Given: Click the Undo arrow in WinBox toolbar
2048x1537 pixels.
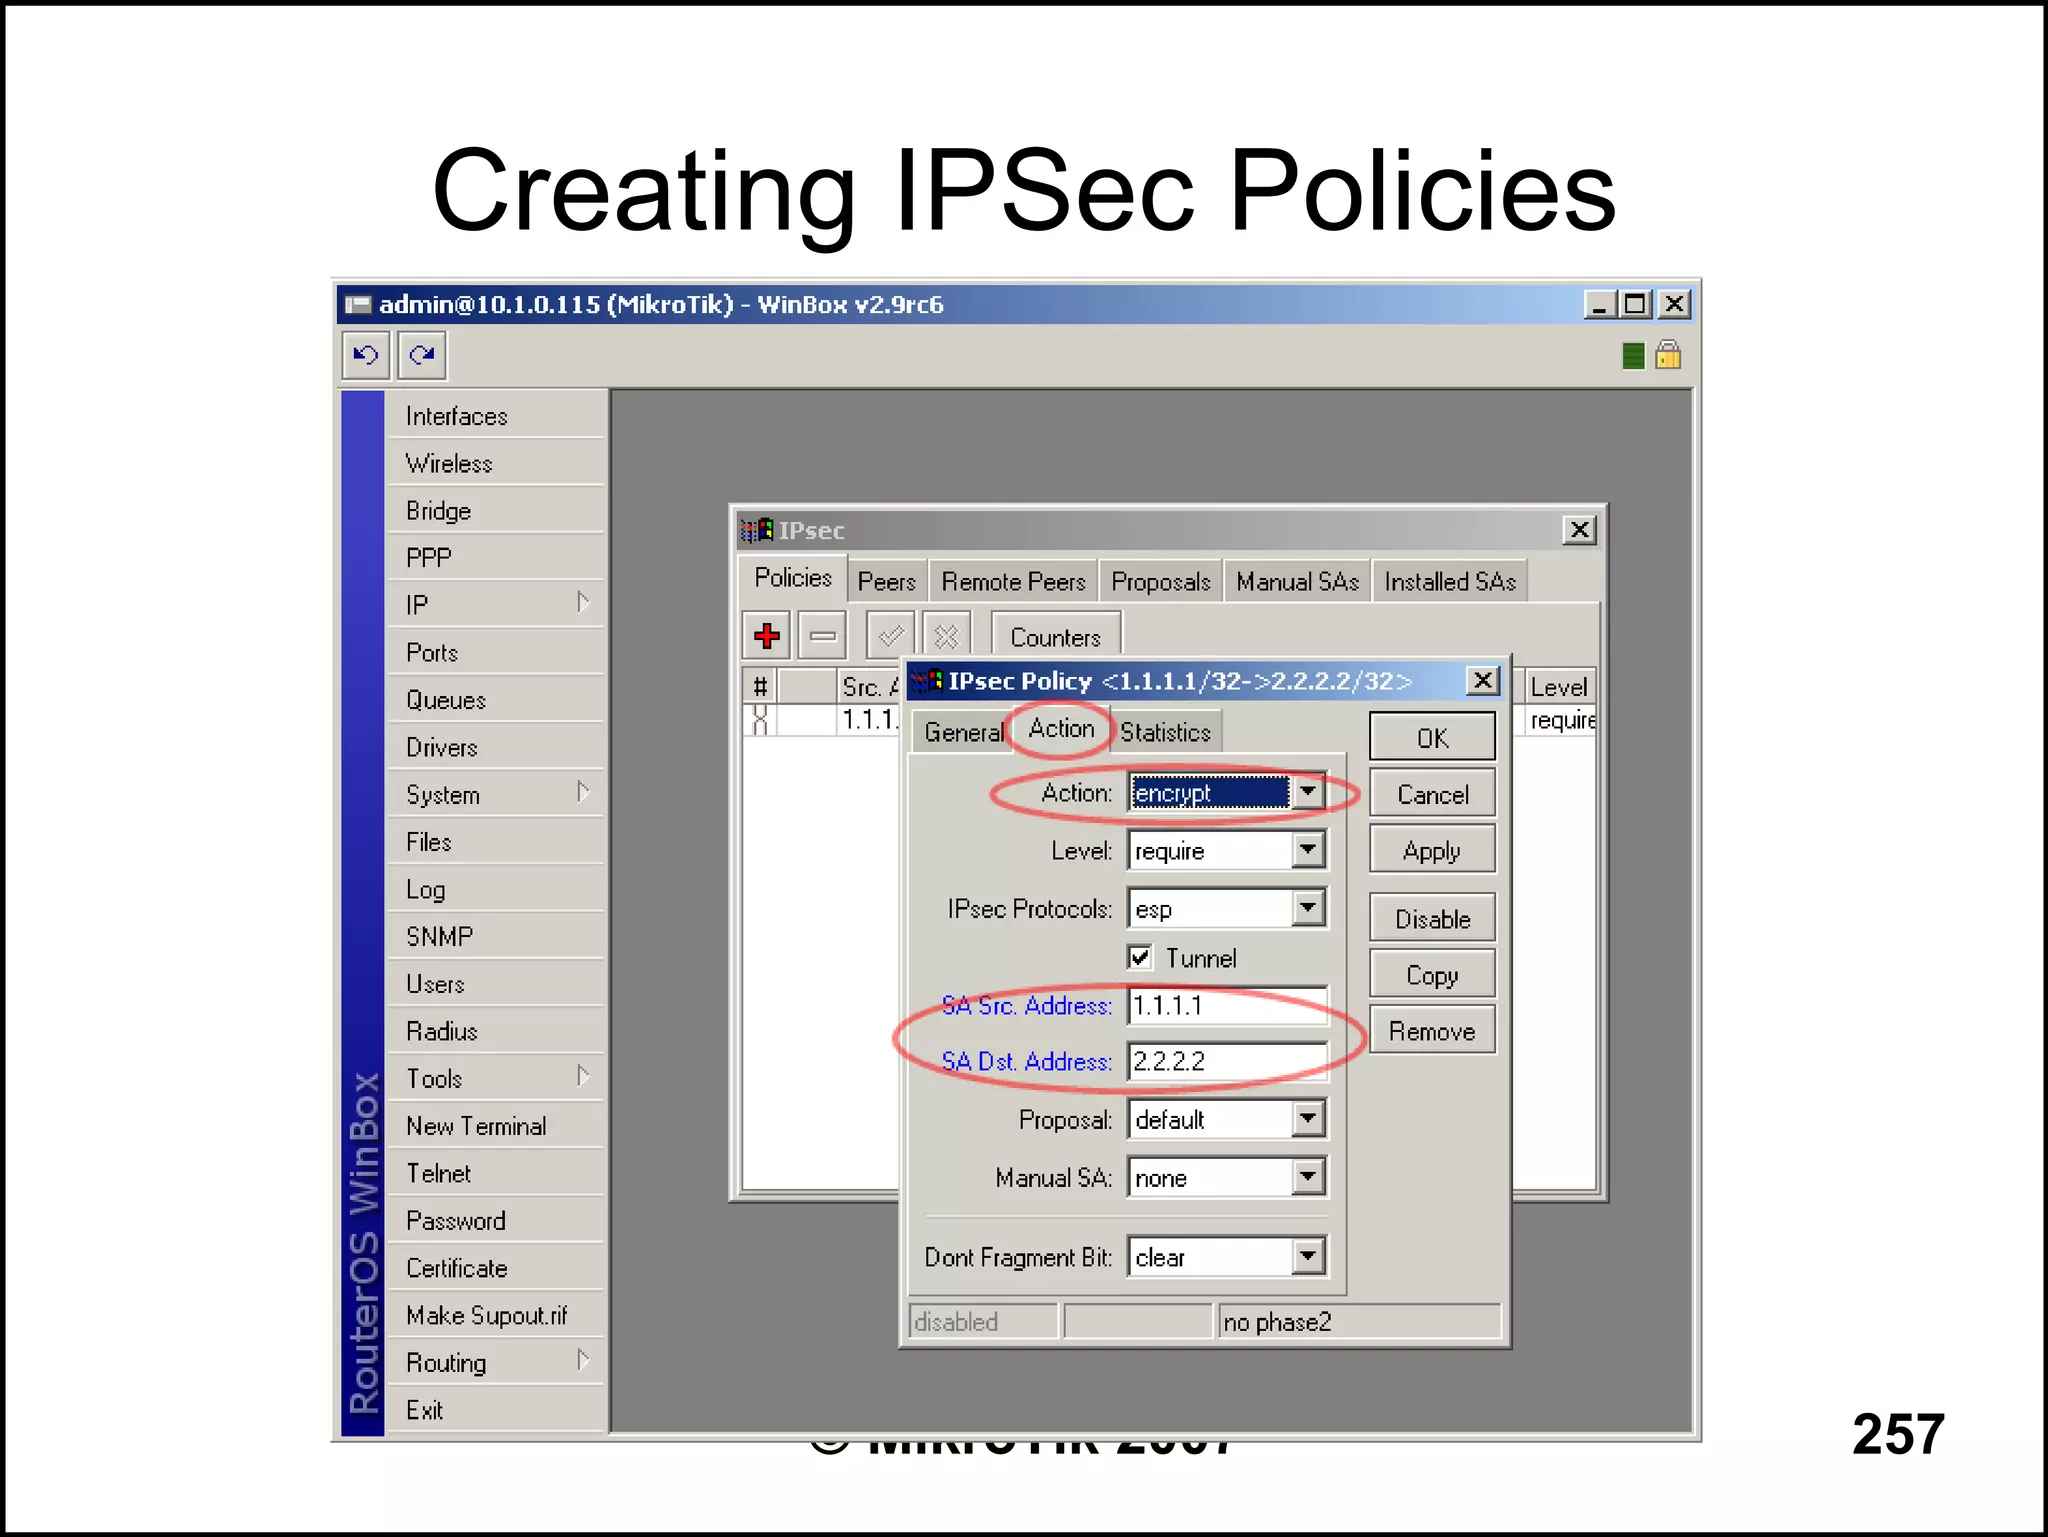Looking at the screenshot, I should coord(366,355).
